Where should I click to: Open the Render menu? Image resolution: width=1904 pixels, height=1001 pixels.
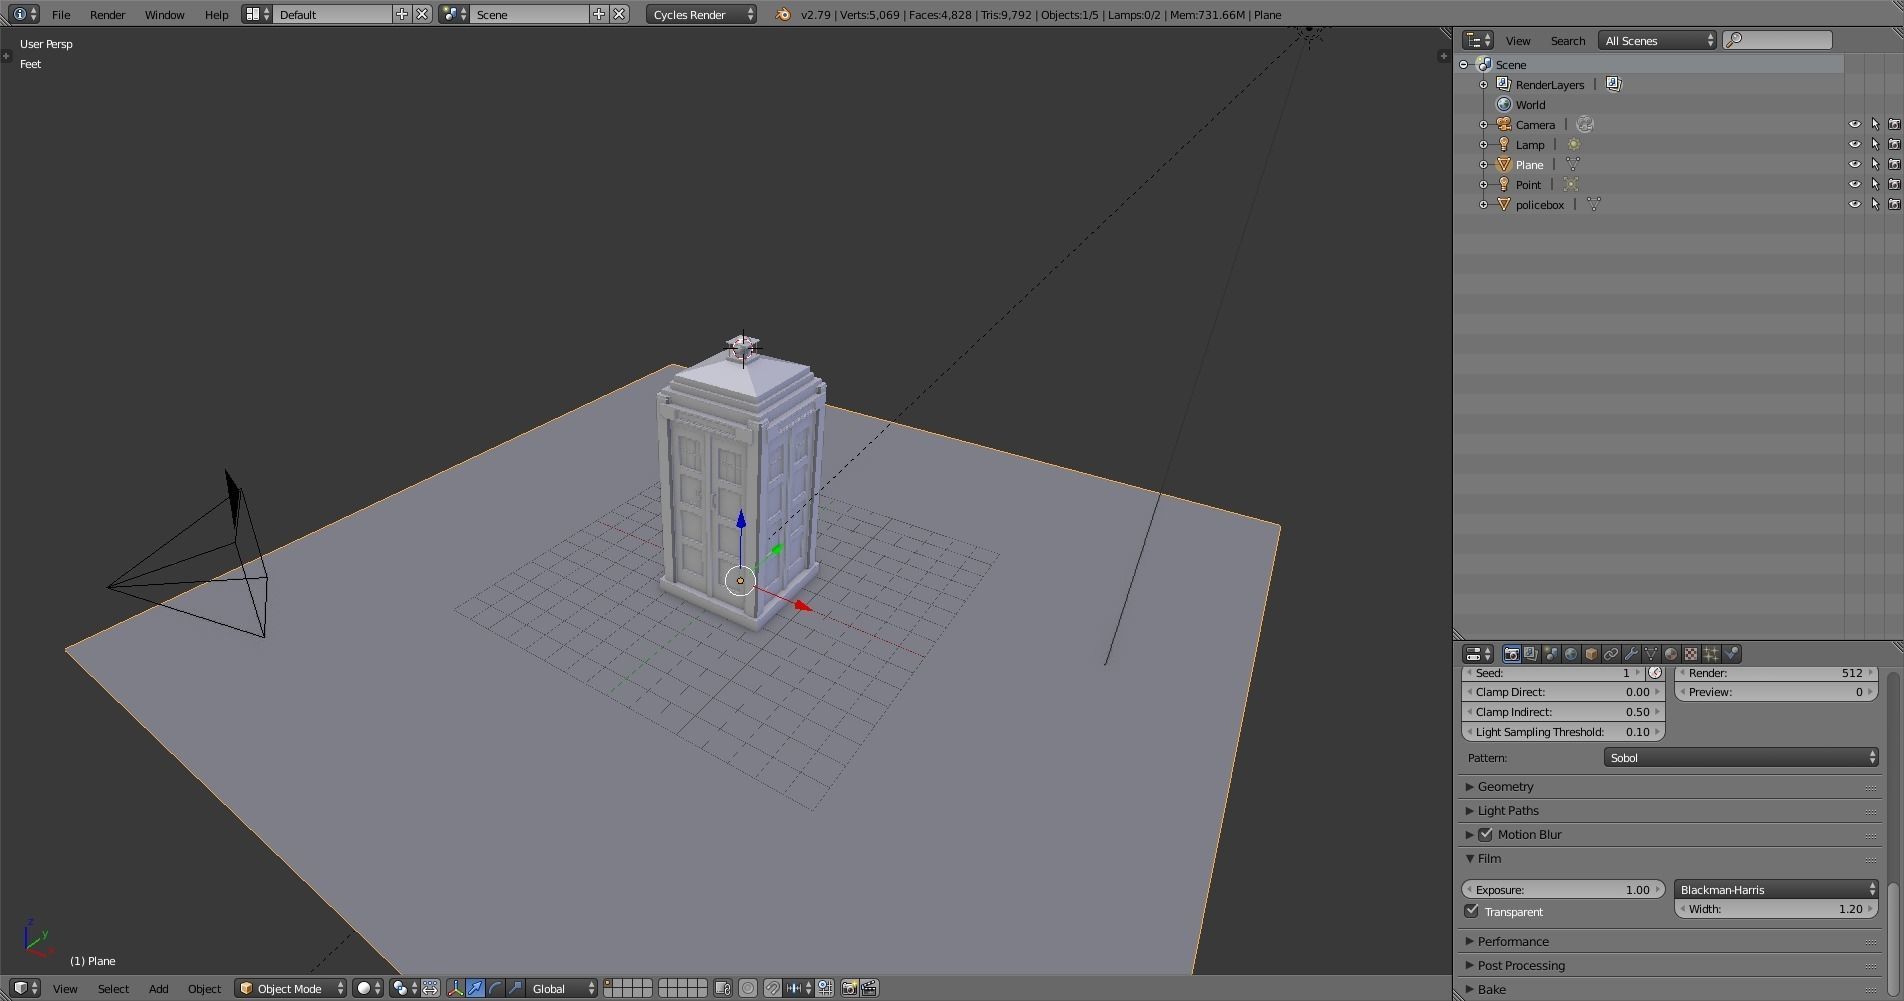point(107,14)
